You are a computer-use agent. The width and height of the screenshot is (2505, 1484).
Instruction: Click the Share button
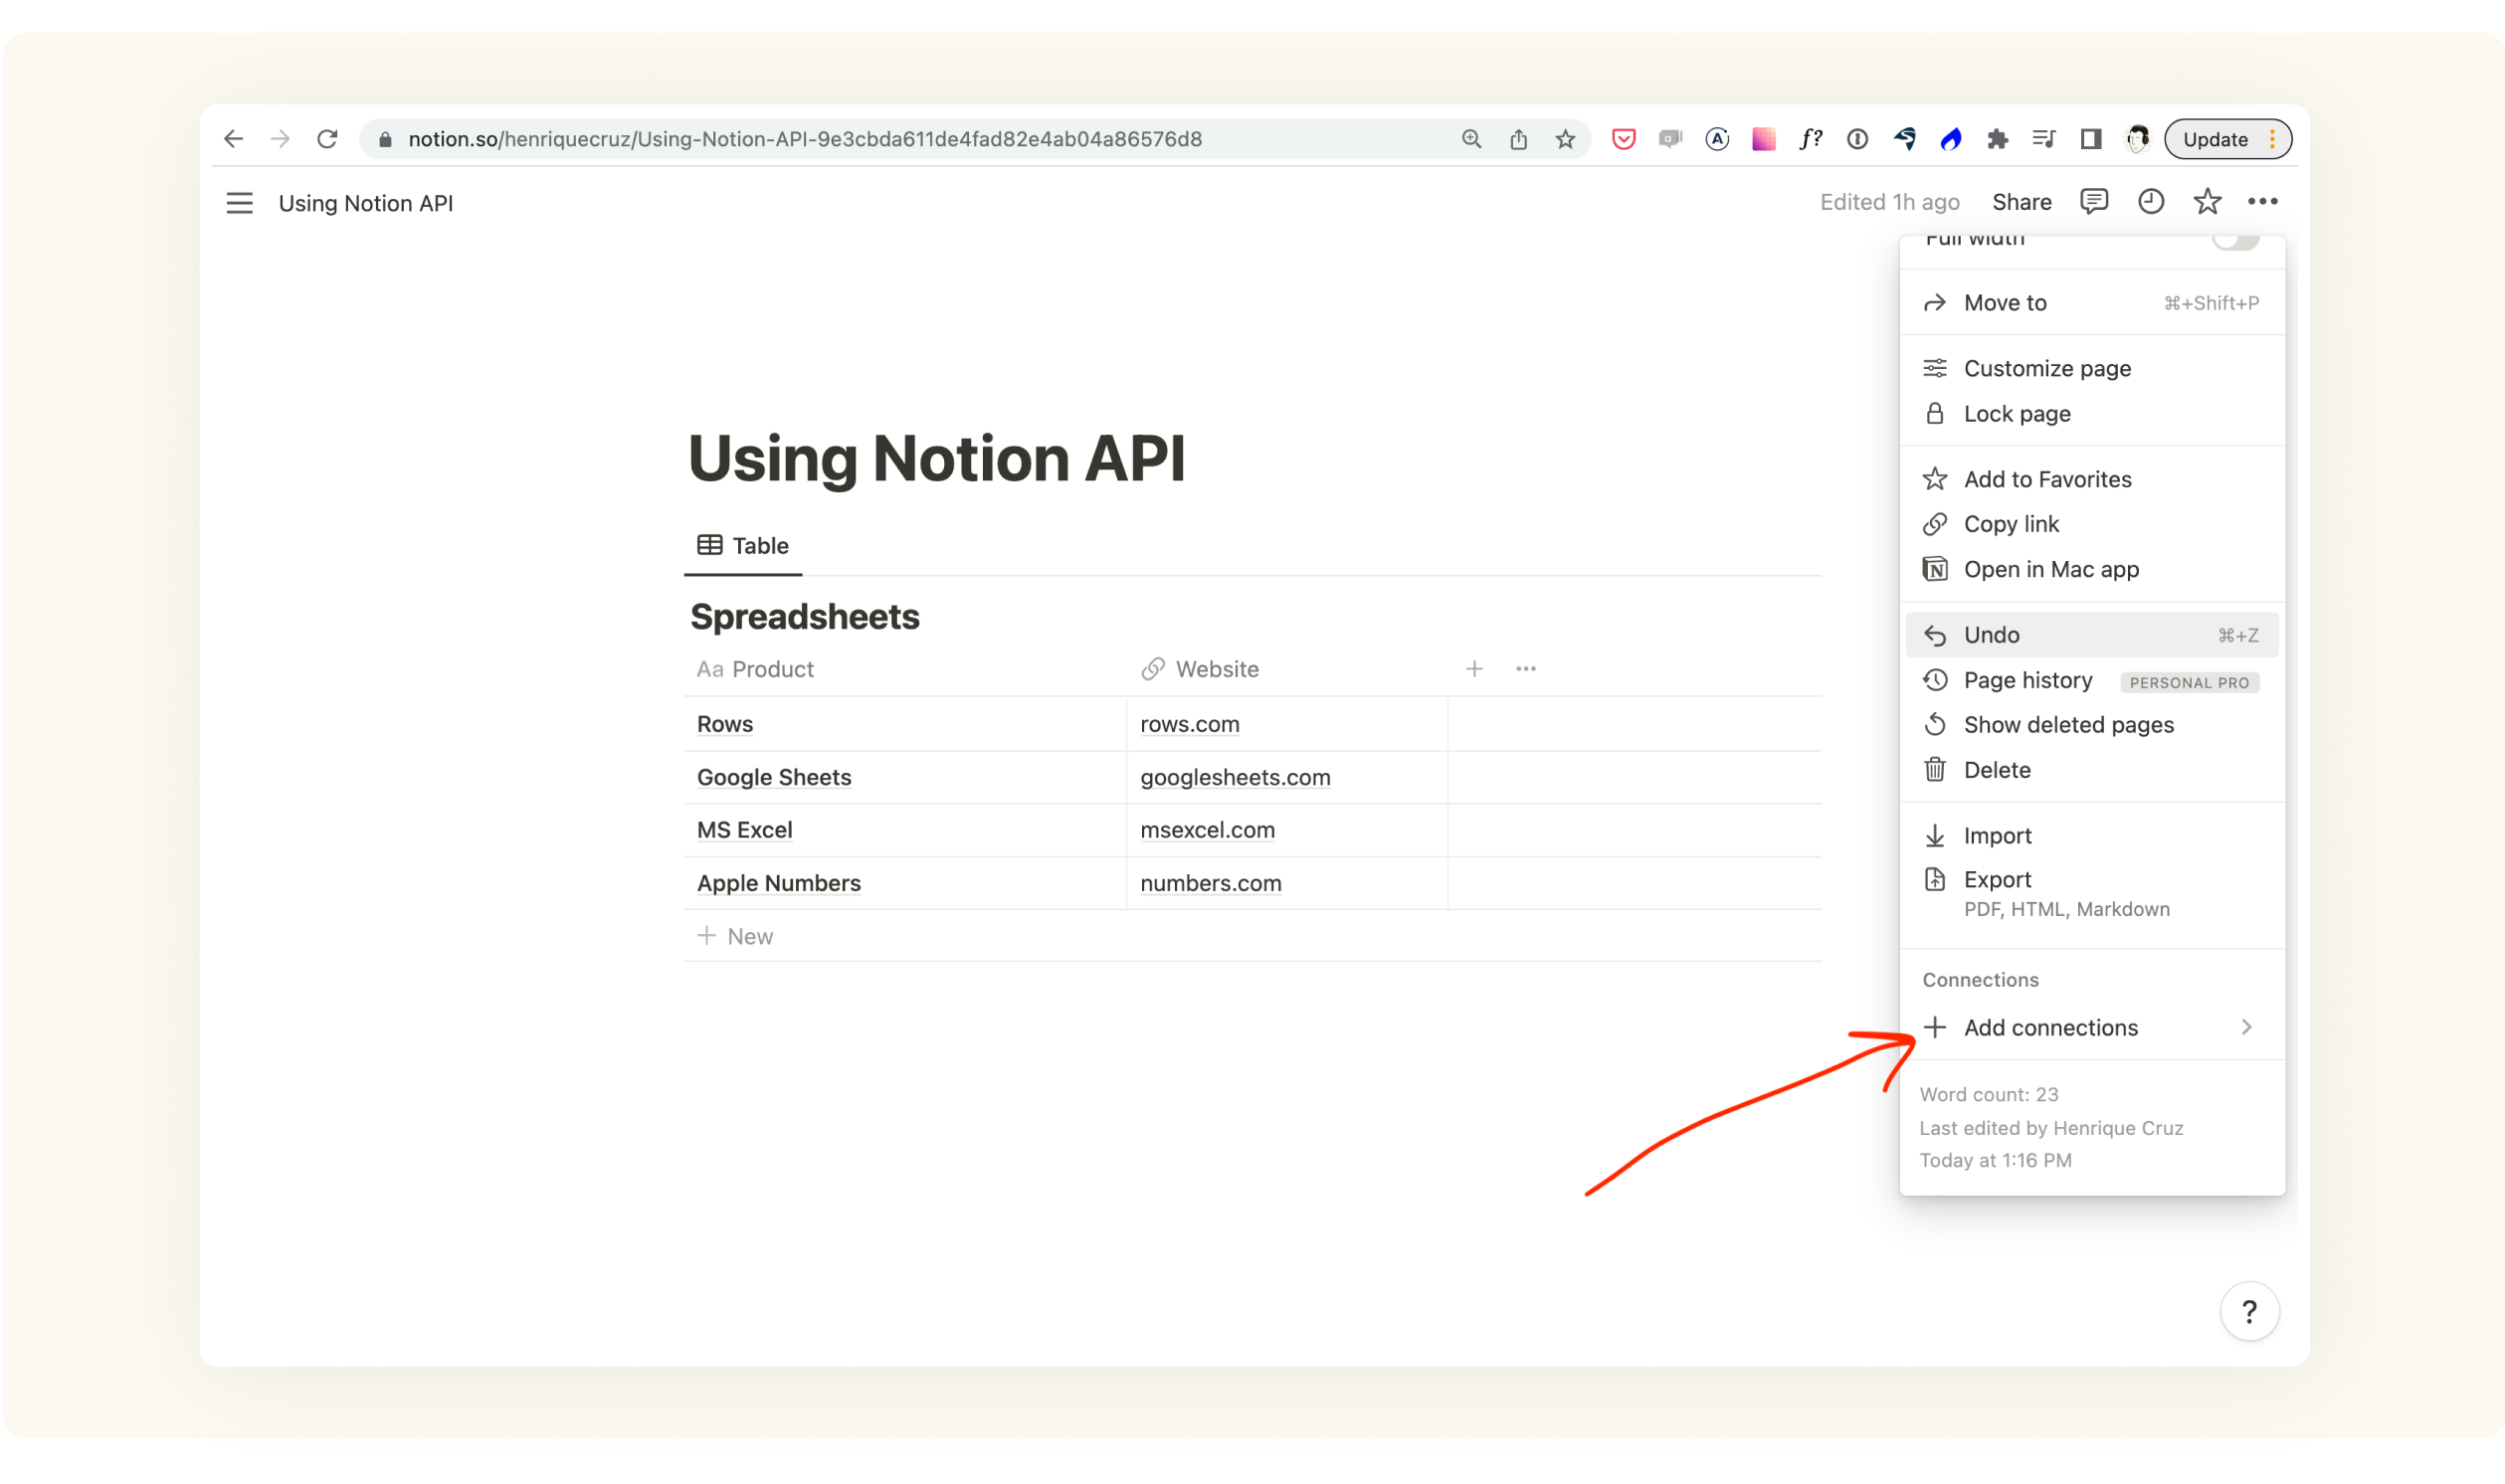(x=2021, y=201)
